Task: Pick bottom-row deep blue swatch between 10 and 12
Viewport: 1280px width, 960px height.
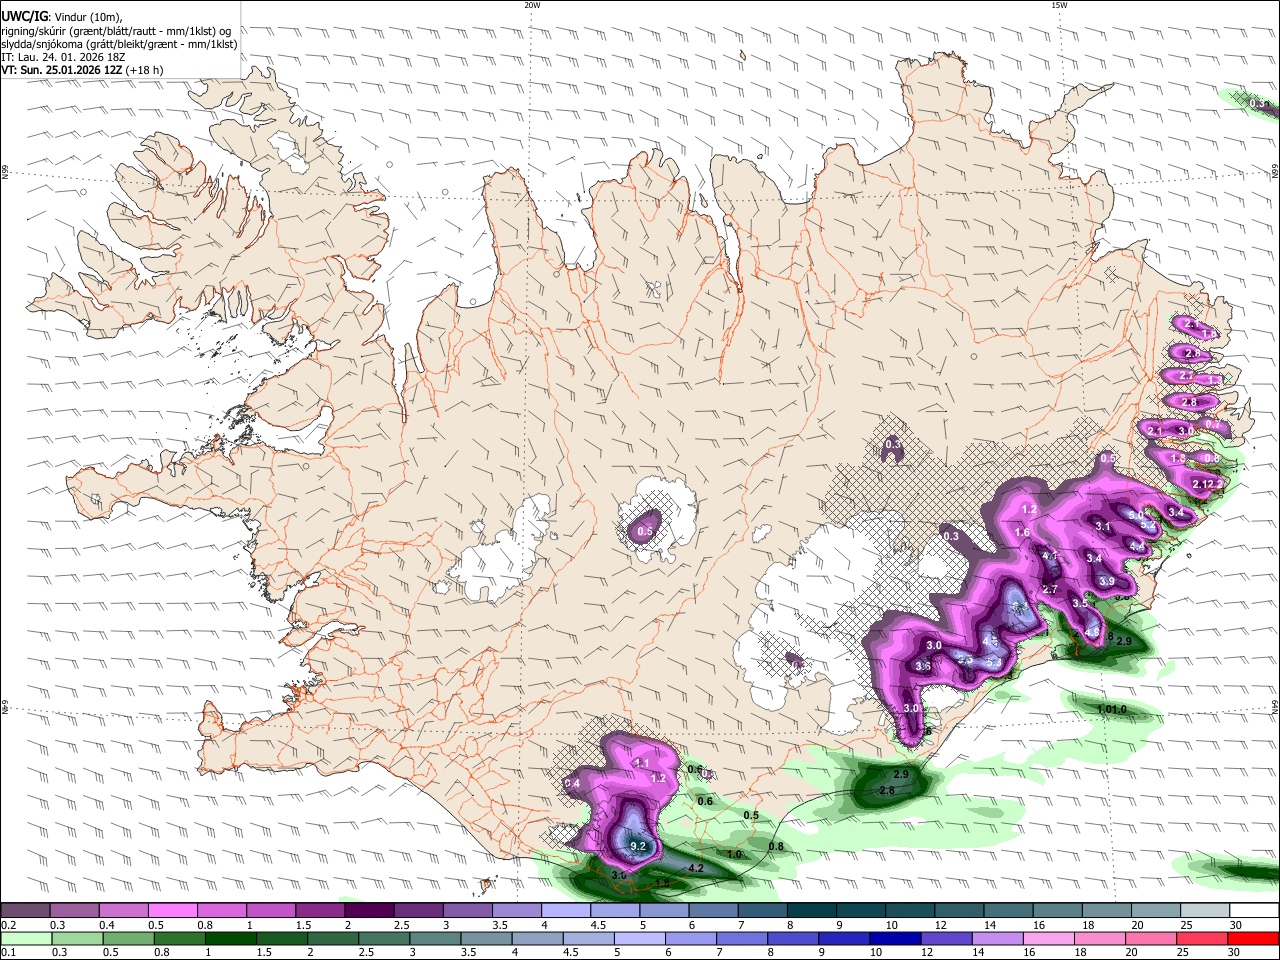Action: click(x=898, y=938)
